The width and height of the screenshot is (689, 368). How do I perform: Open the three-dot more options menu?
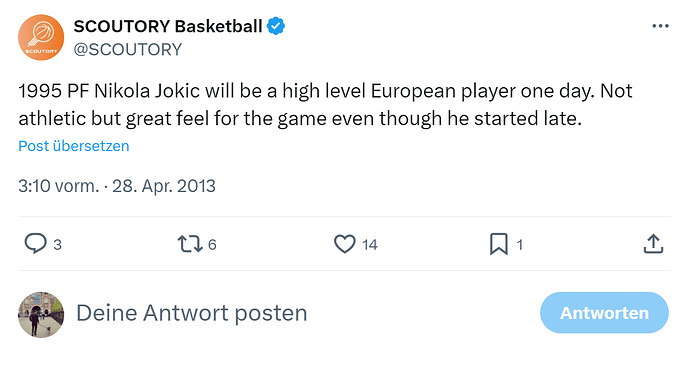(x=660, y=26)
